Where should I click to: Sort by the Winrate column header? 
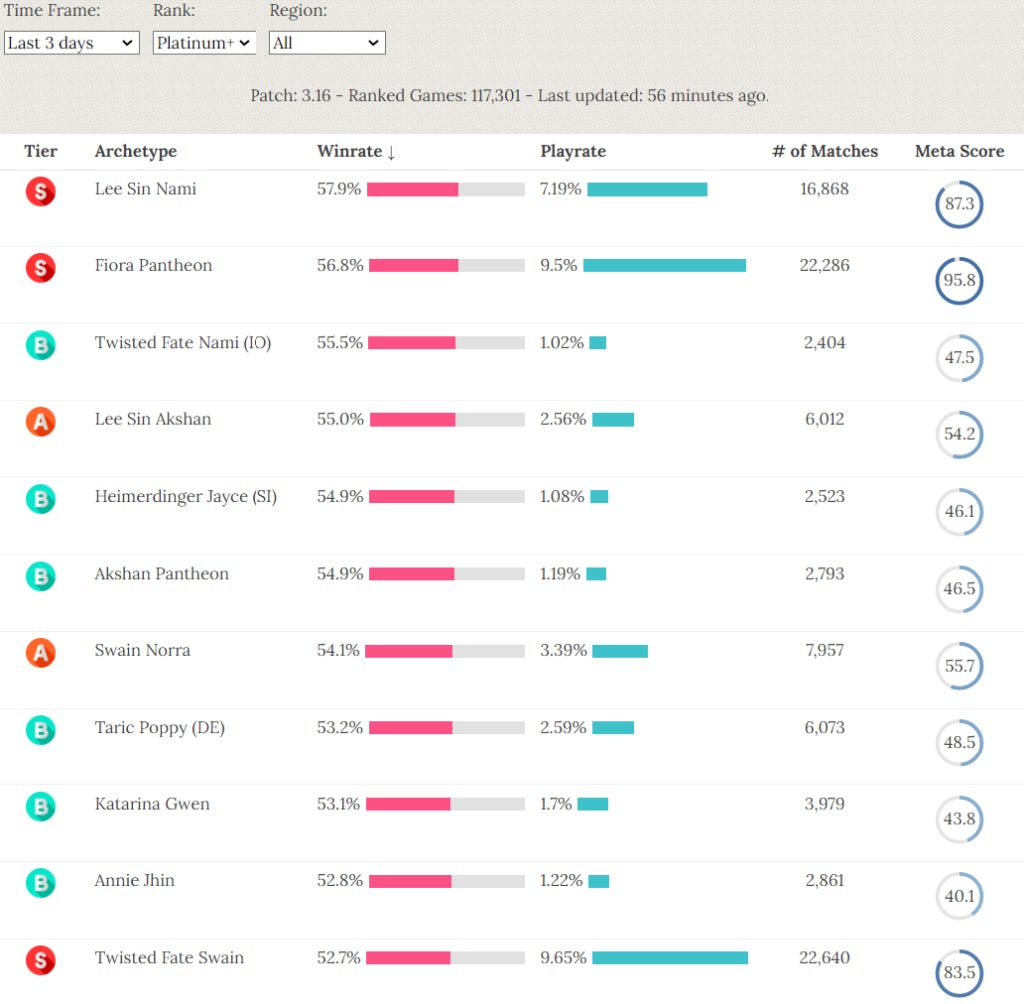coord(356,152)
